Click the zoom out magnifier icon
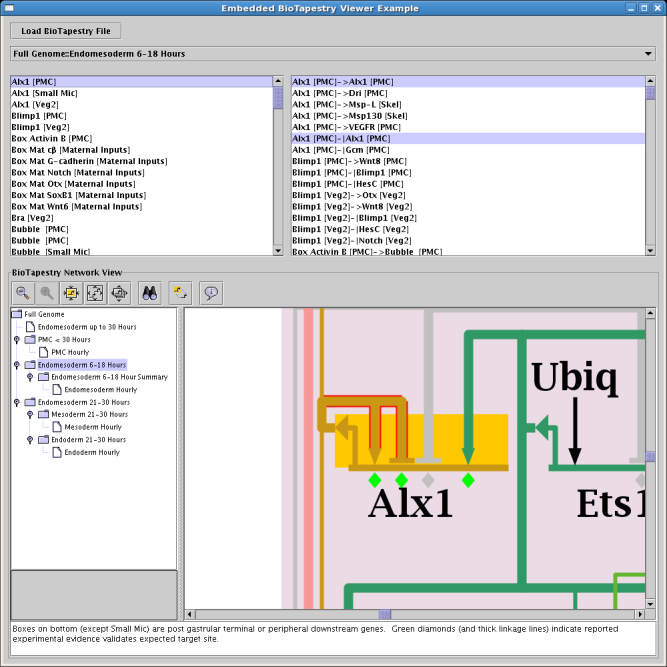 [22, 292]
